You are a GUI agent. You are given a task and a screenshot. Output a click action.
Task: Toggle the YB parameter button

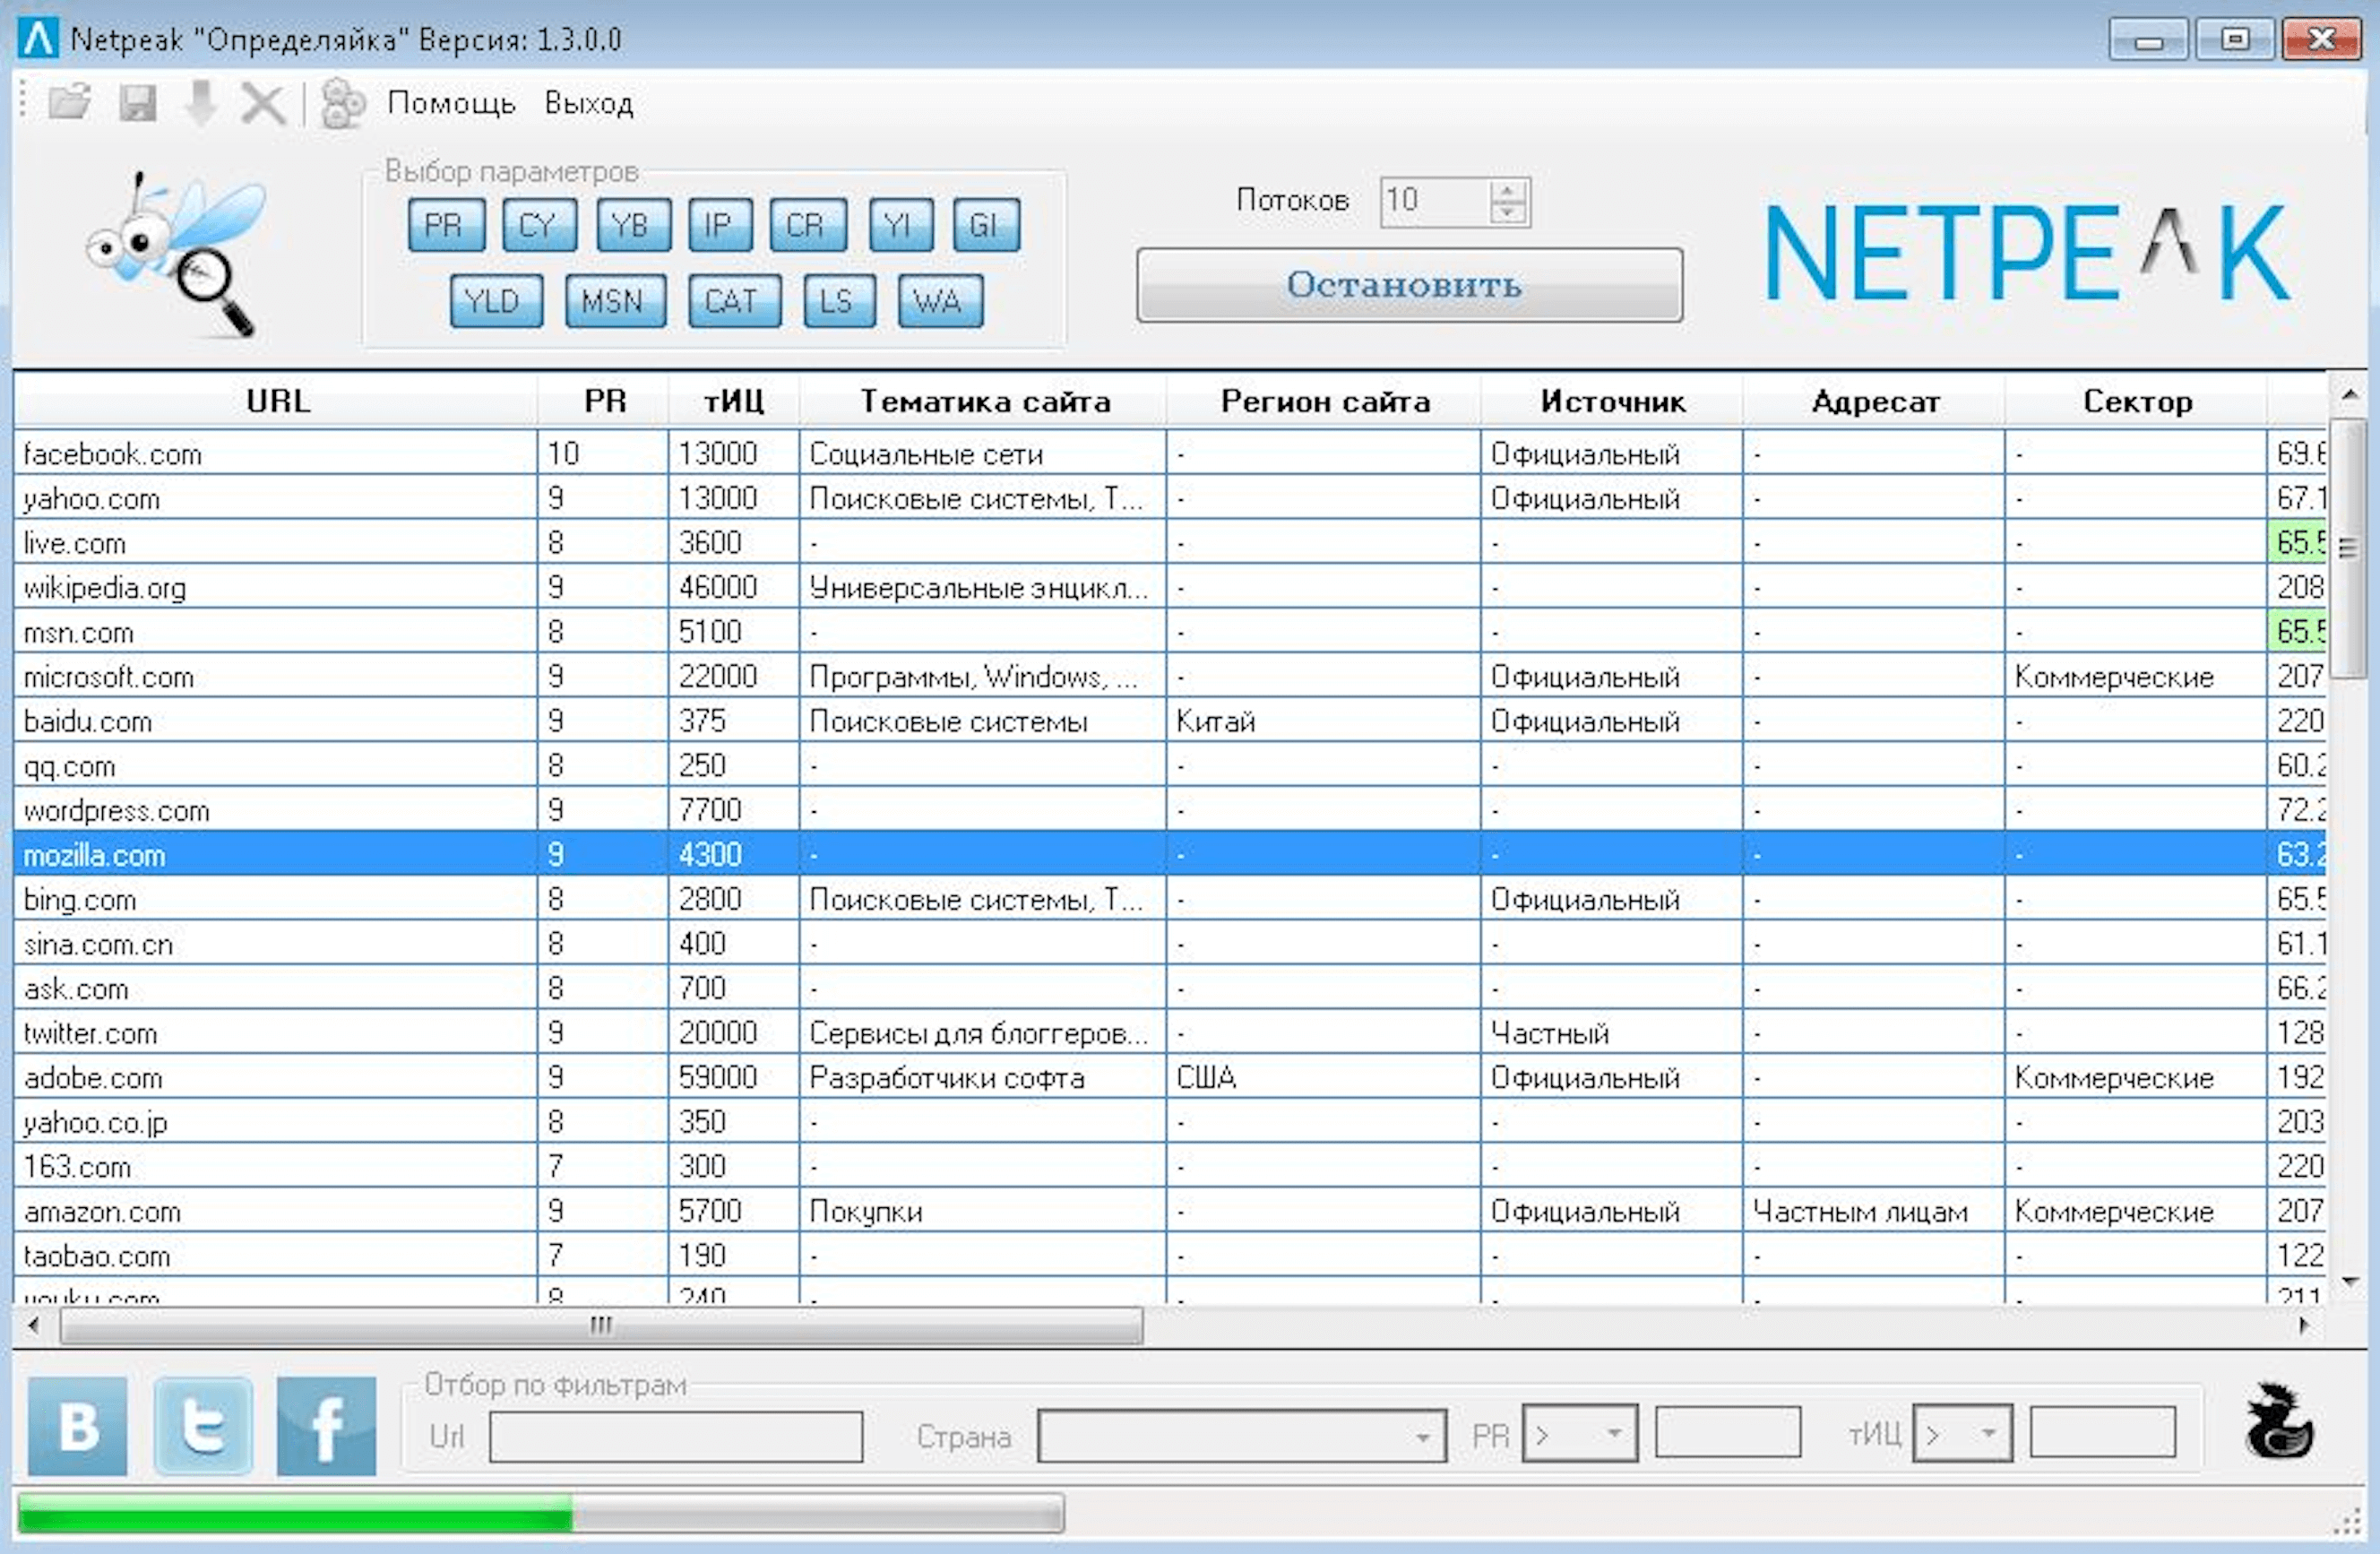point(633,225)
